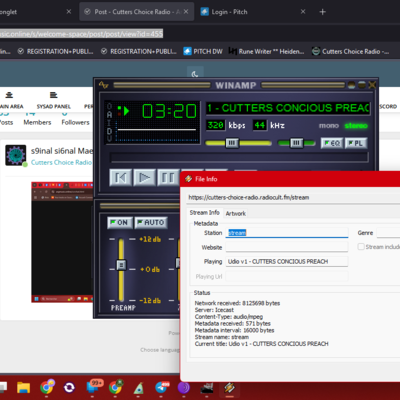Click the Genre input field

pyautogui.click(x=388, y=233)
